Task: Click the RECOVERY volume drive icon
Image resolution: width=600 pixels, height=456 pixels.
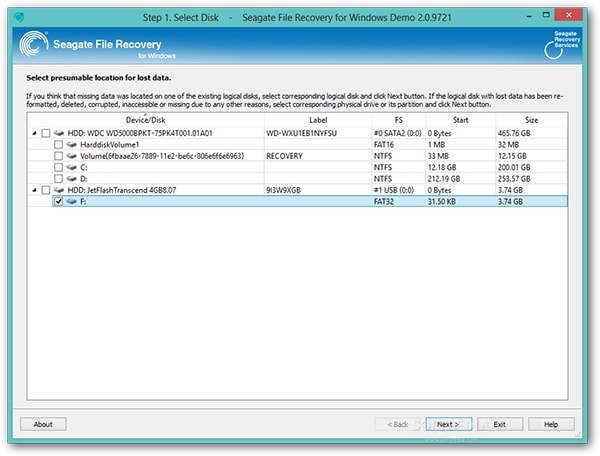Action: point(72,156)
